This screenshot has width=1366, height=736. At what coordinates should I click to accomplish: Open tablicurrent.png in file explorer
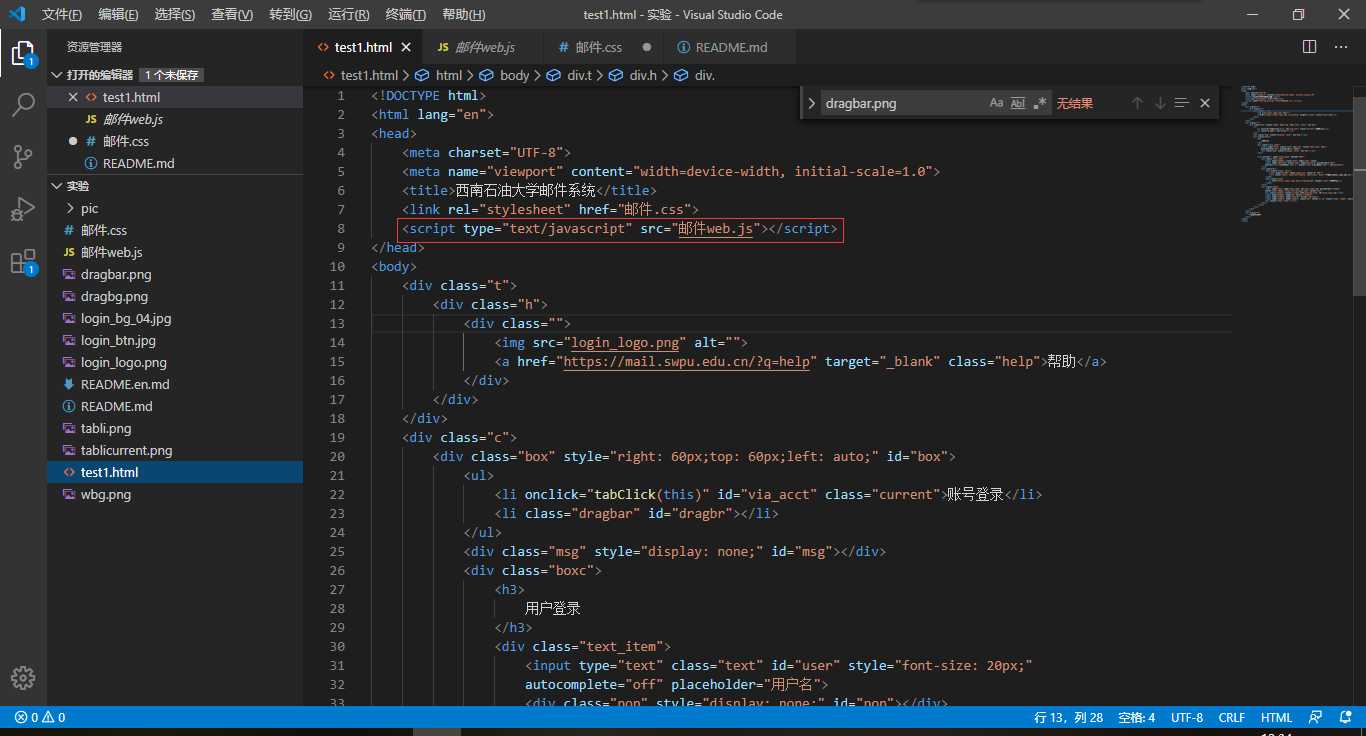tap(126, 450)
